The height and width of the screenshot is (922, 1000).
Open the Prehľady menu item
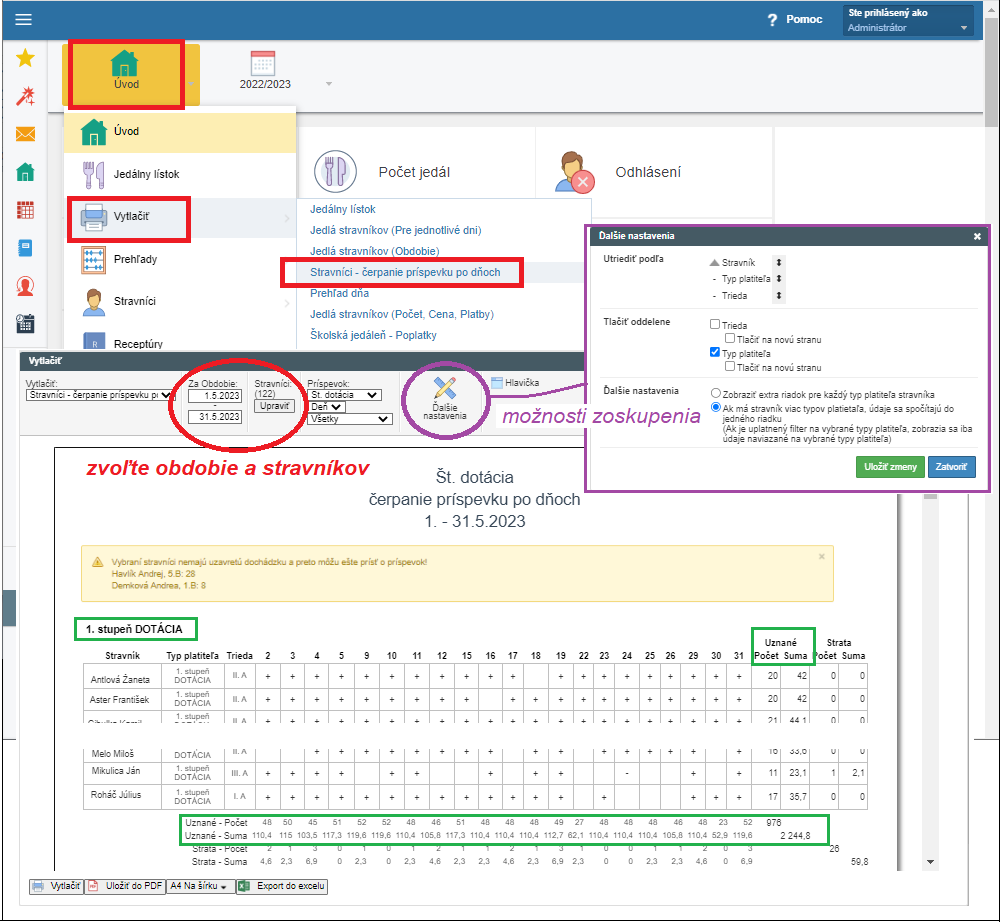tap(180, 260)
